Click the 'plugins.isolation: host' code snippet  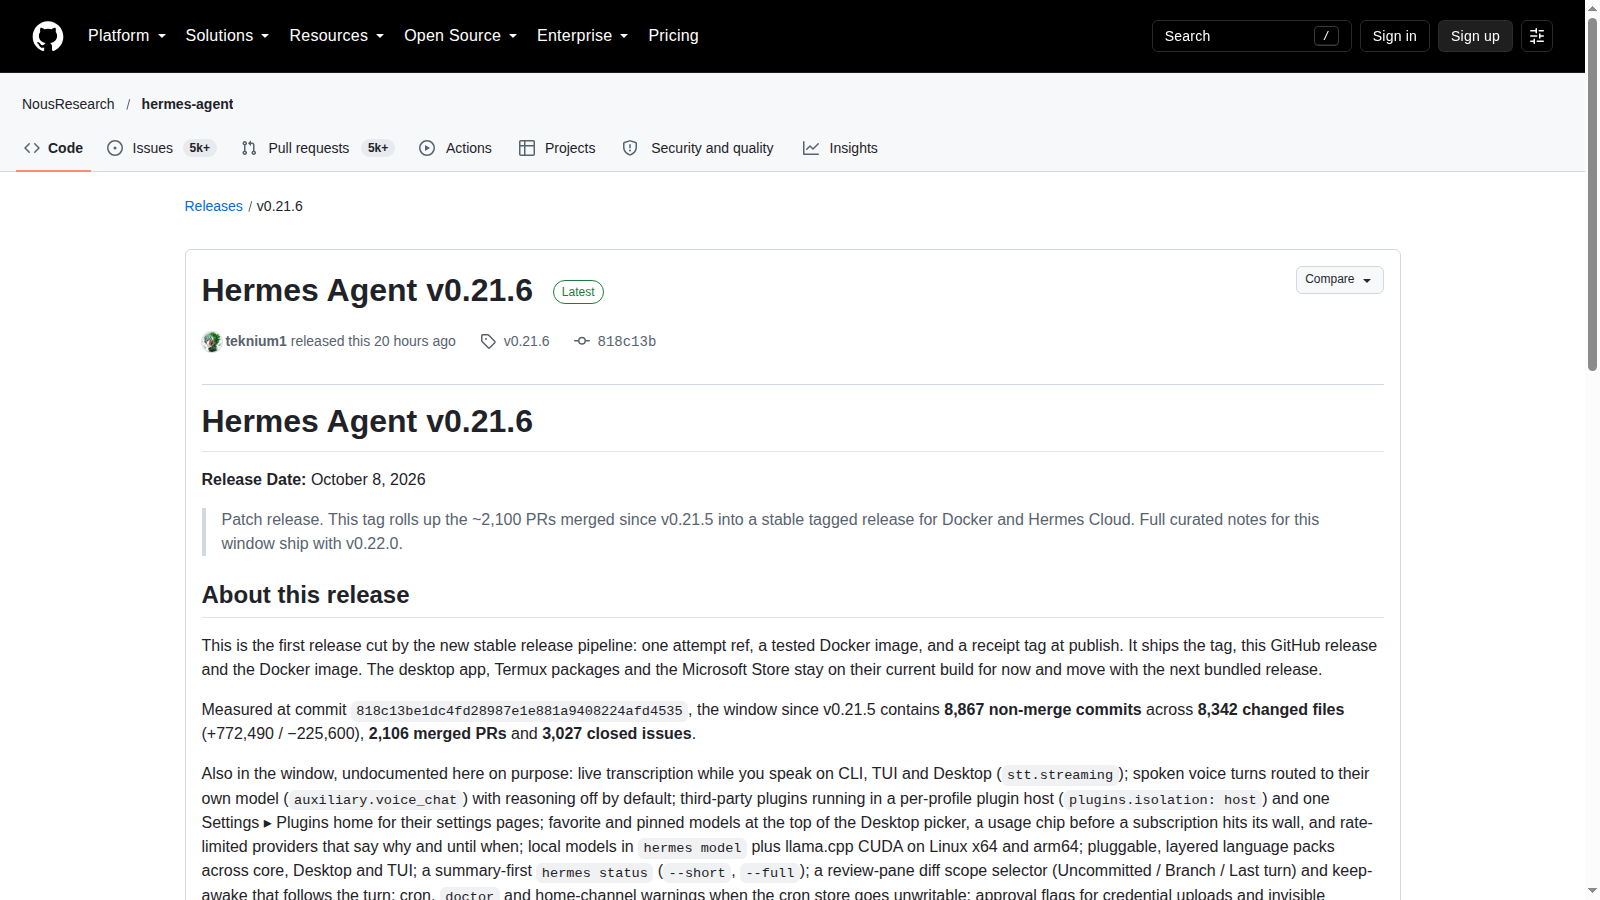click(x=1162, y=800)
